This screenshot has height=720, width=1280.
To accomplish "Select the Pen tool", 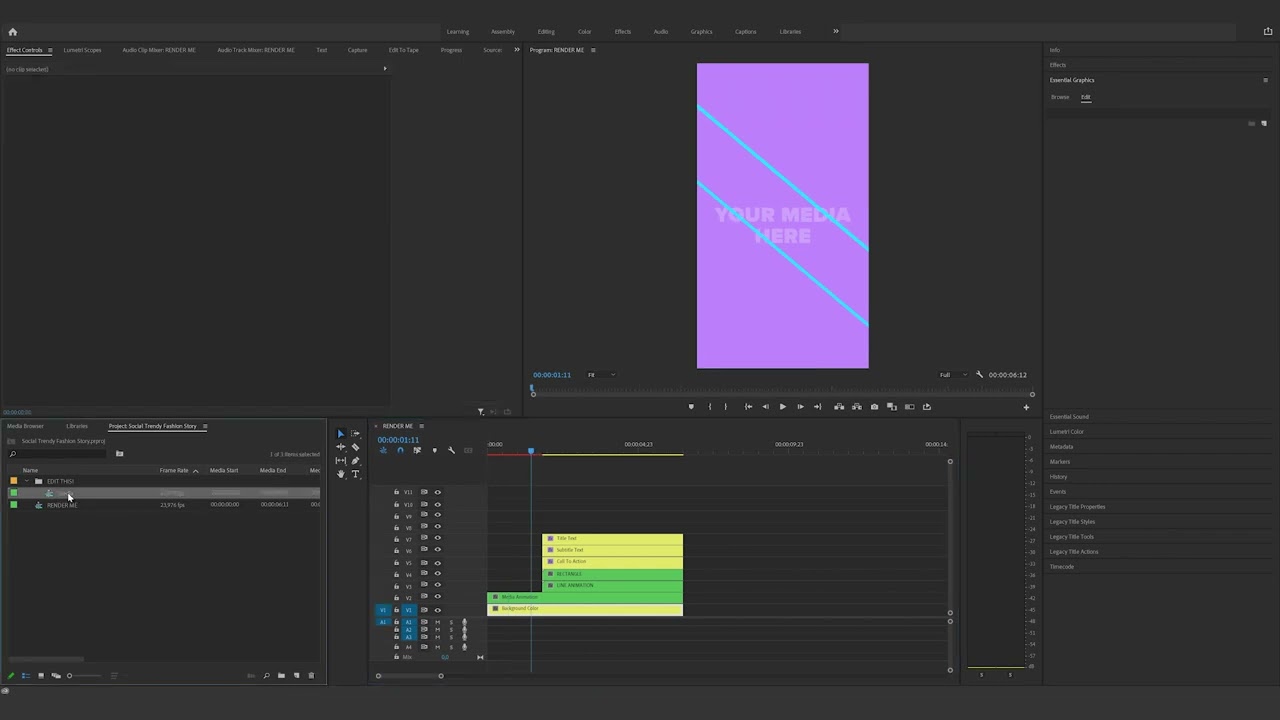I will click(x=355, y=461).
